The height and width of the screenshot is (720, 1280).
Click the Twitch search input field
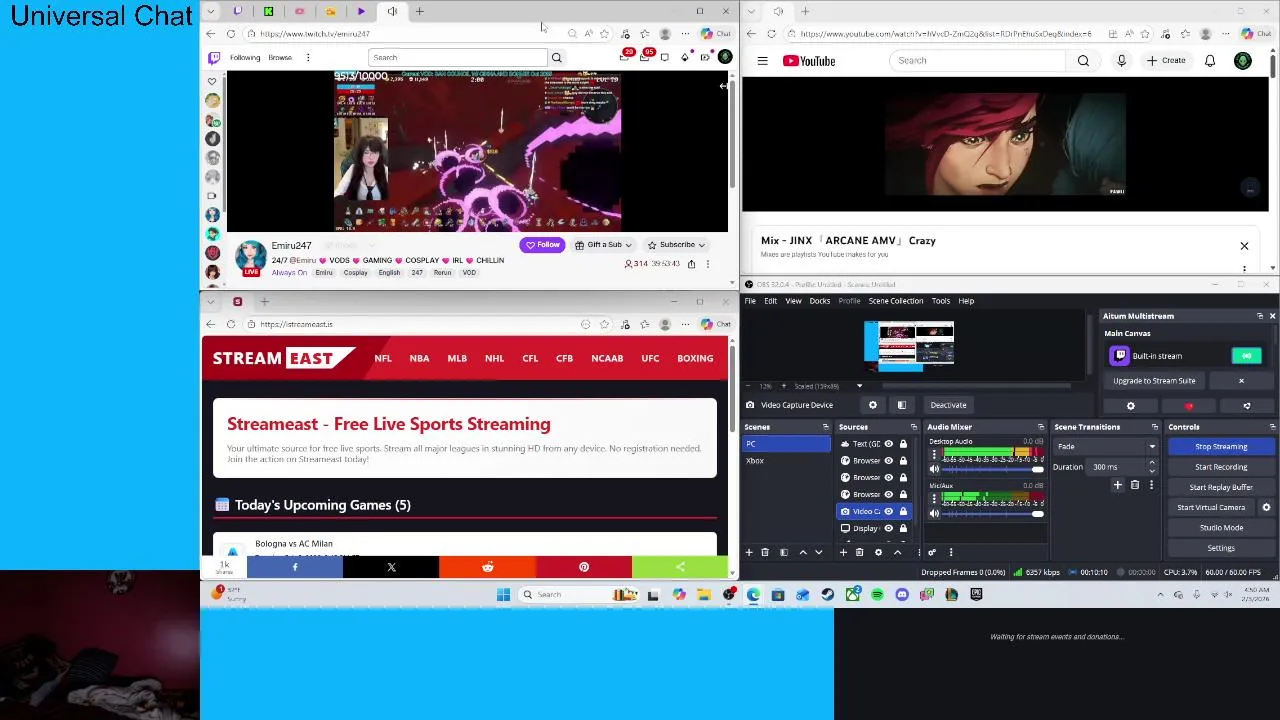point(457,58)
